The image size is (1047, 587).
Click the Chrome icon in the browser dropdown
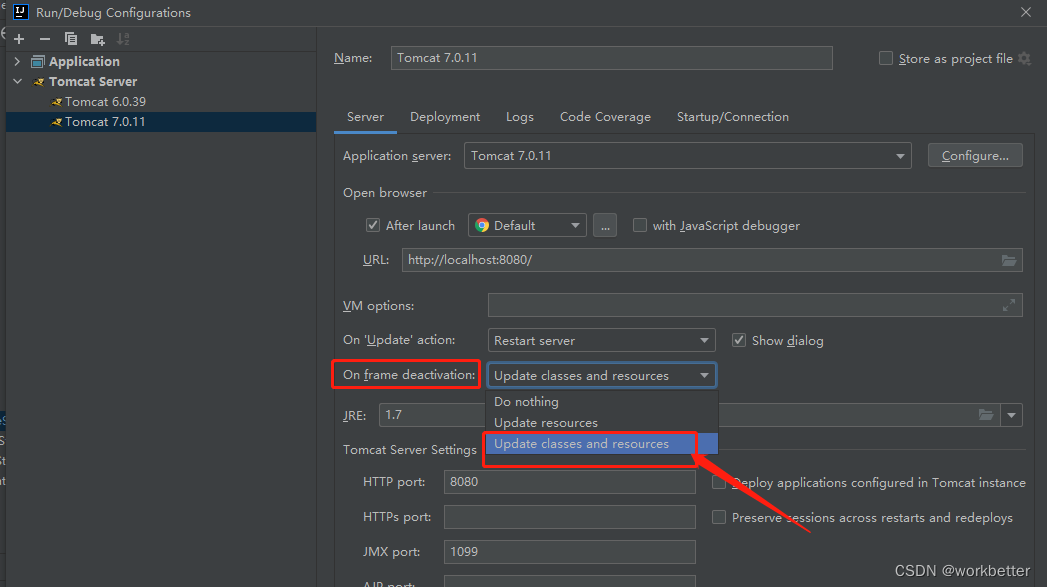pos(481,226)
